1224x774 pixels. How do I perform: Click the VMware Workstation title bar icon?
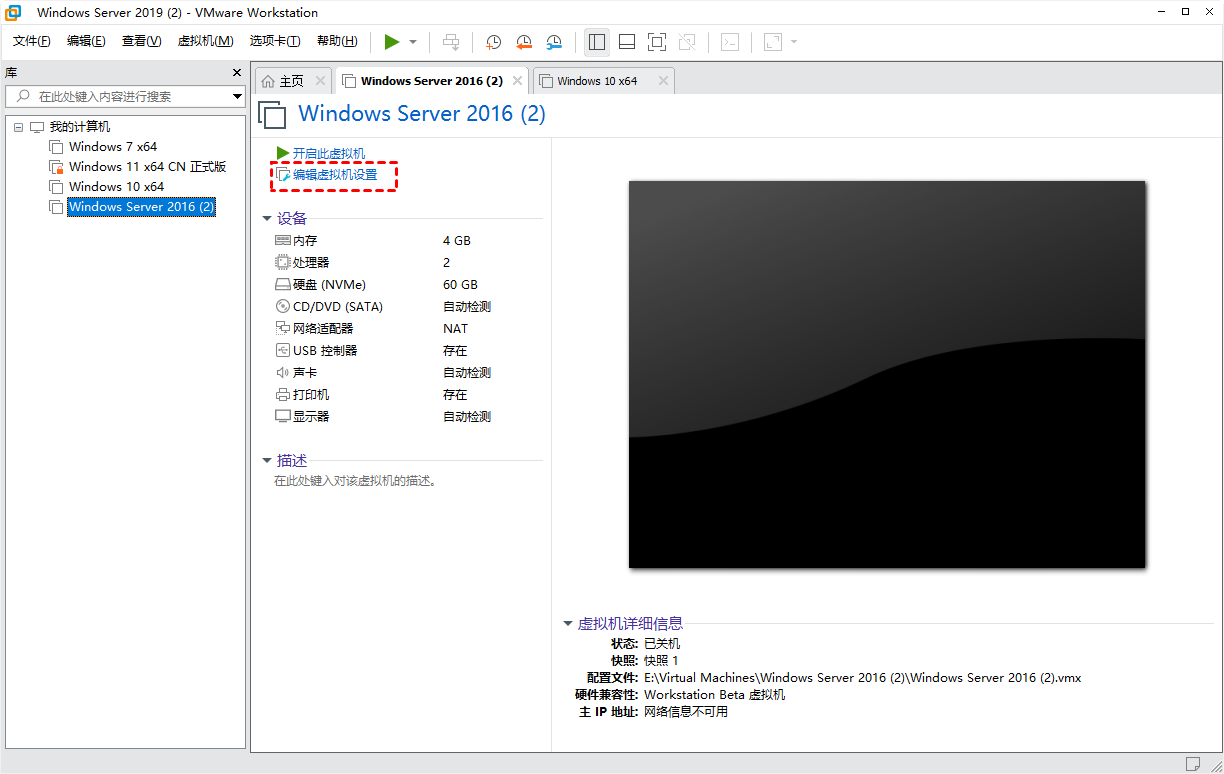pos(13,12)
